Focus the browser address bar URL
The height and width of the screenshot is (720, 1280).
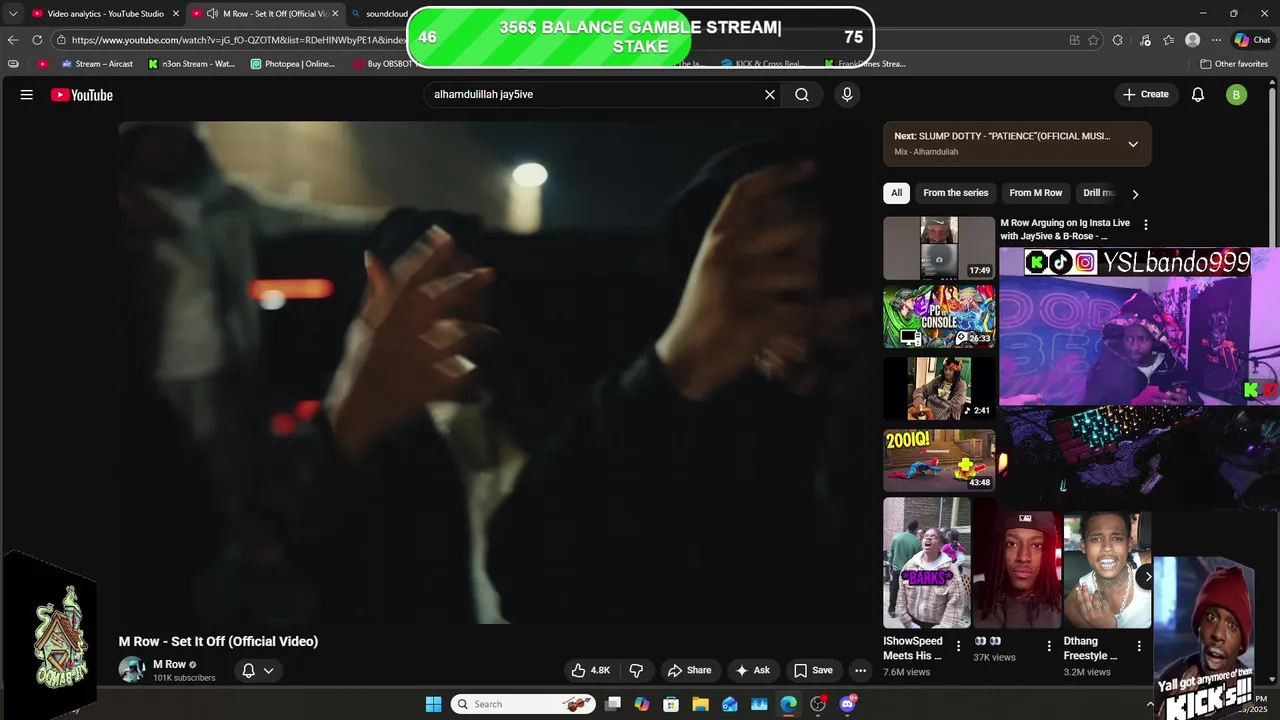tap(238, 40)
